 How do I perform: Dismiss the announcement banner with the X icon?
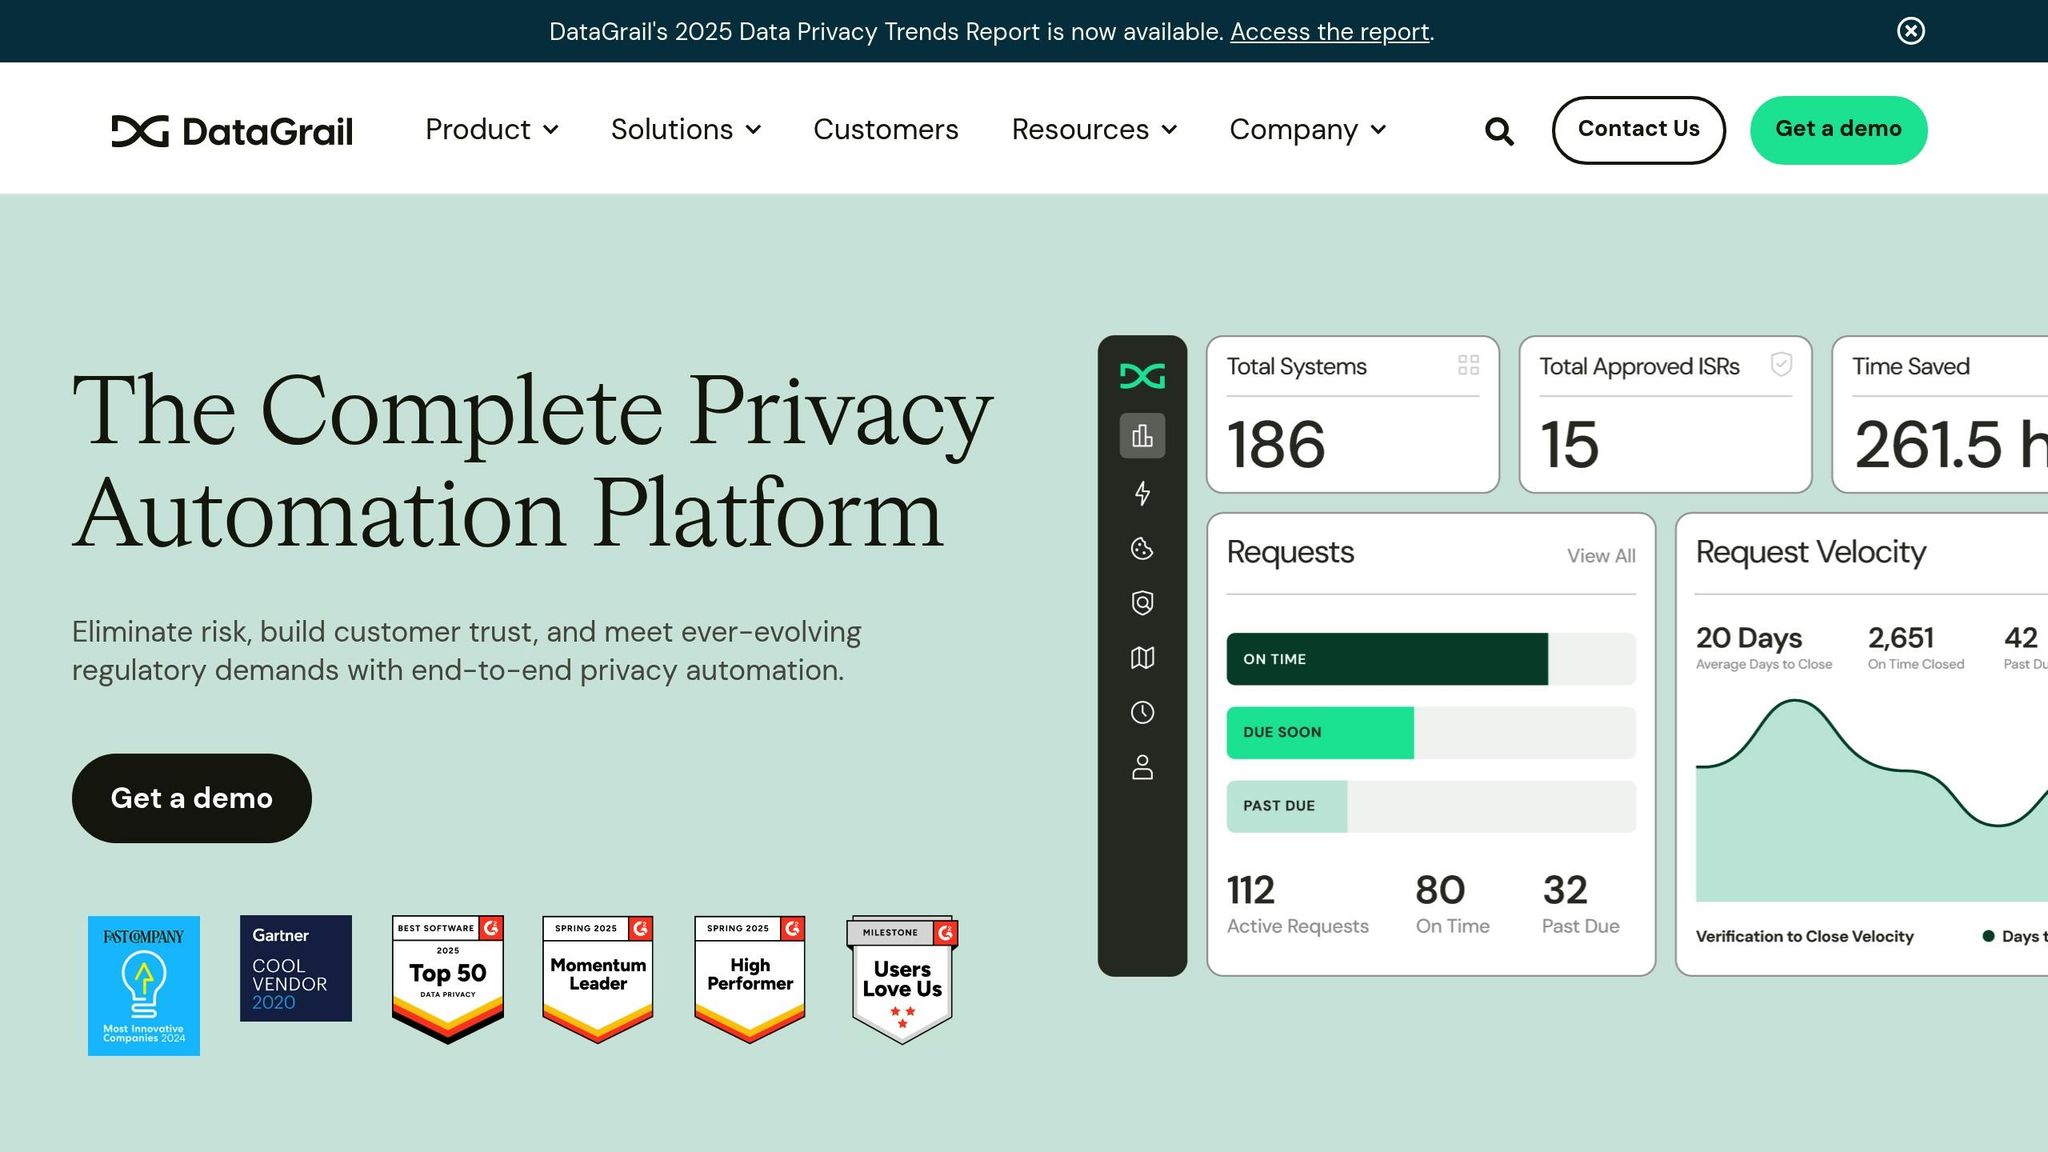coord(1910,31)
